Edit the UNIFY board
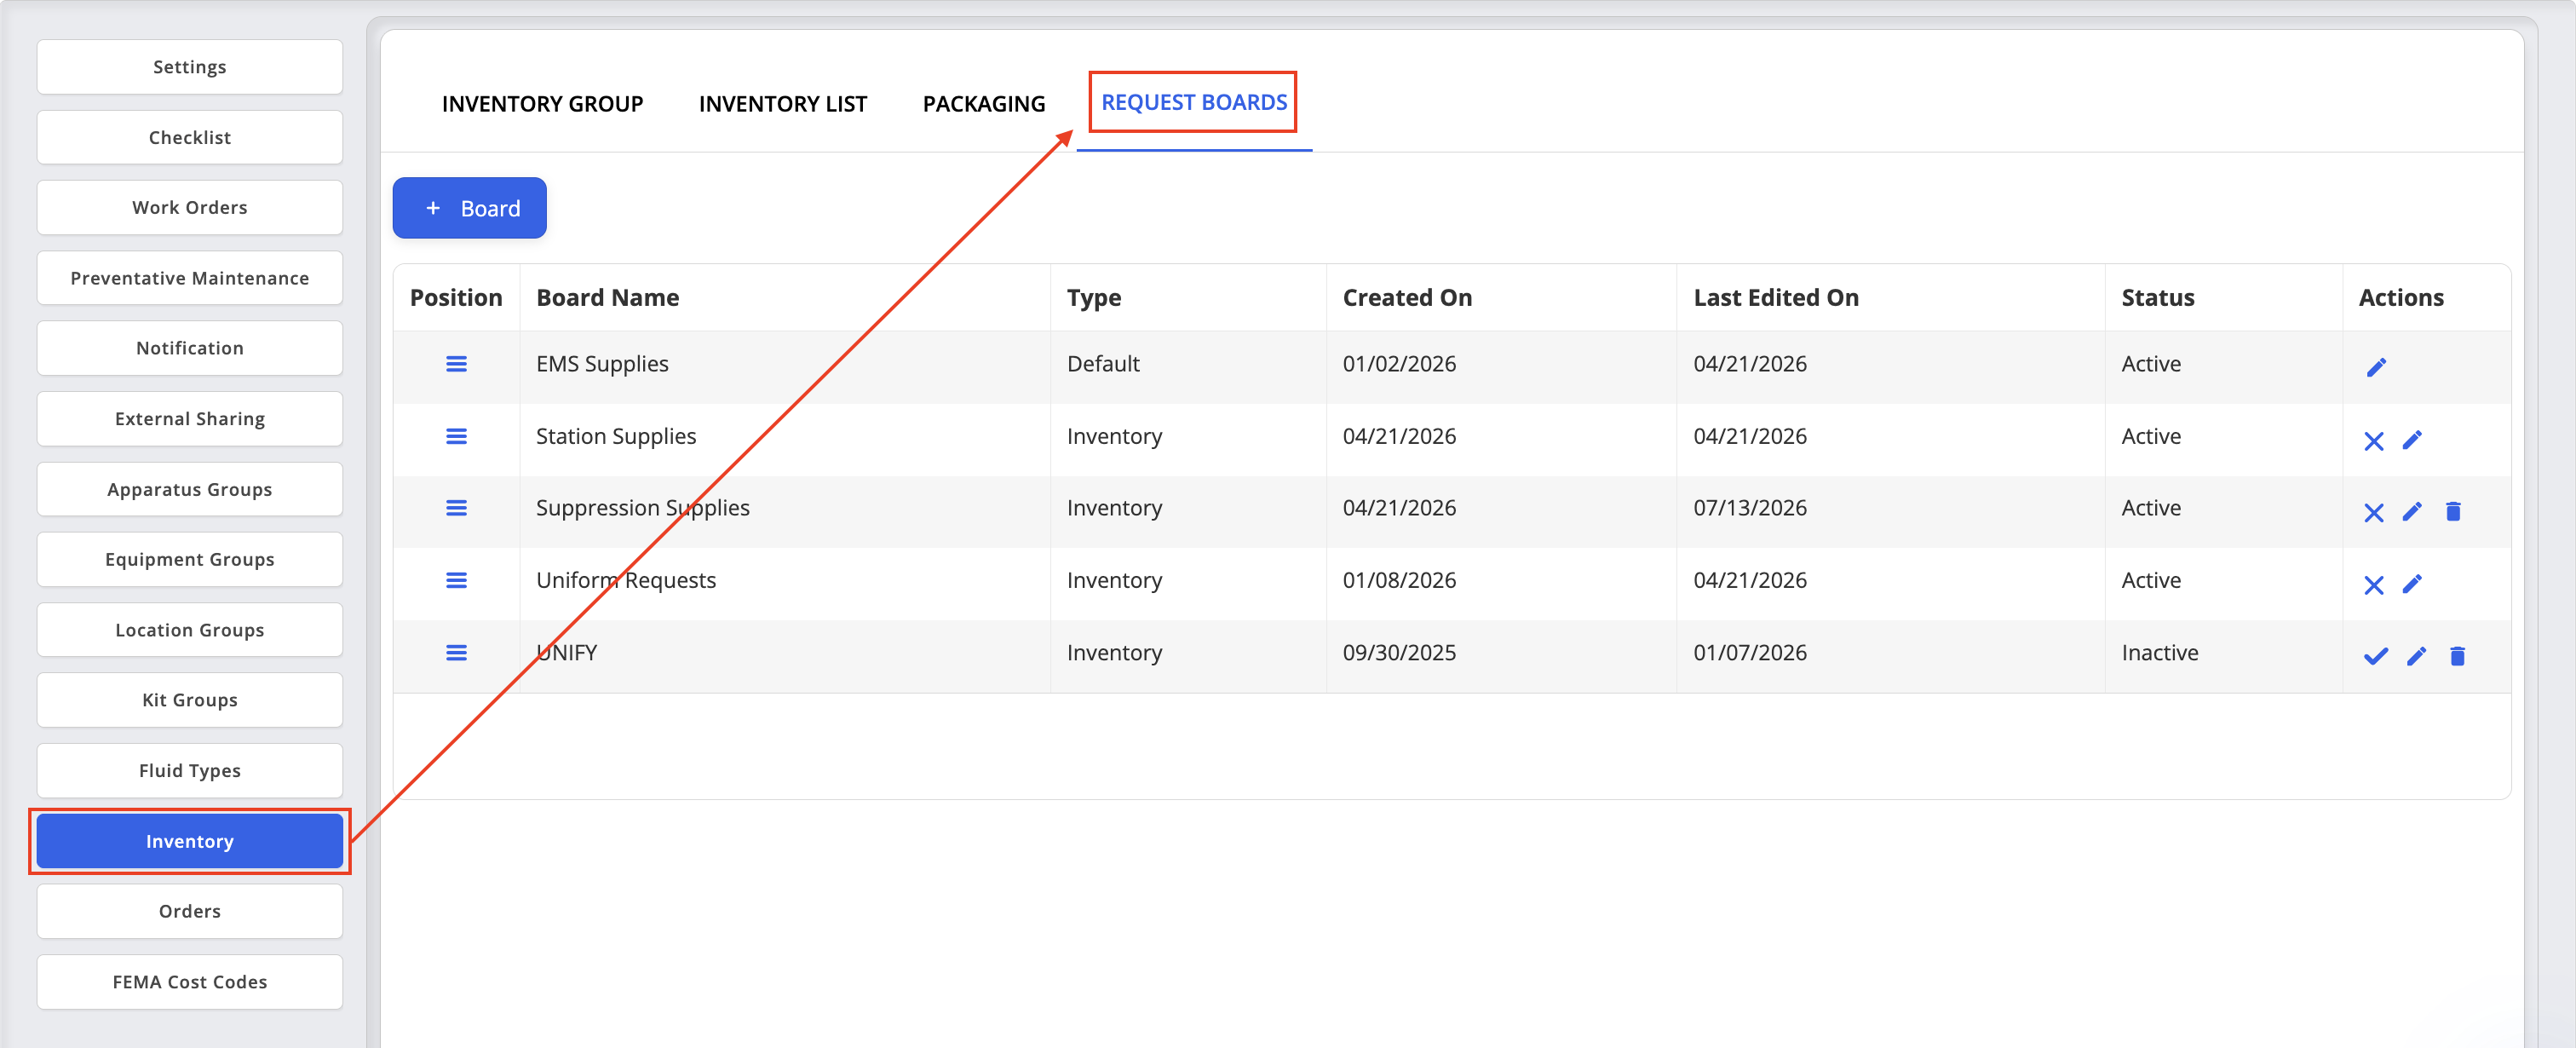Viewport: 2576px width, 1048px height. (x=2416, y=656)
